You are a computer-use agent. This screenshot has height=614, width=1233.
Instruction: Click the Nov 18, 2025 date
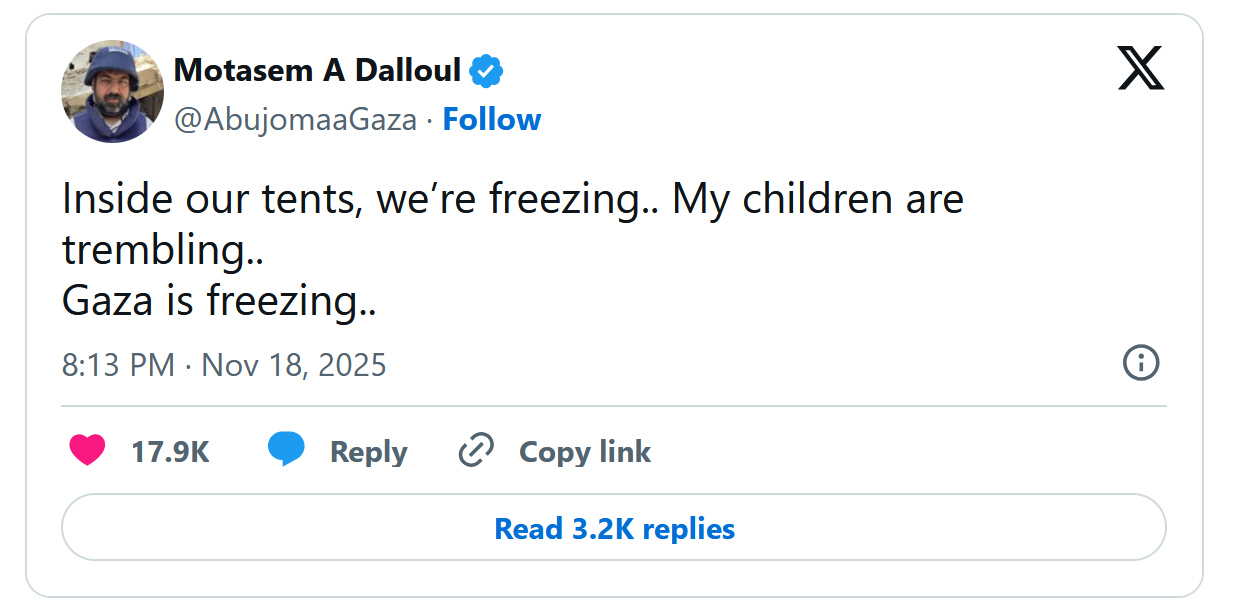[x=294, y=364]
